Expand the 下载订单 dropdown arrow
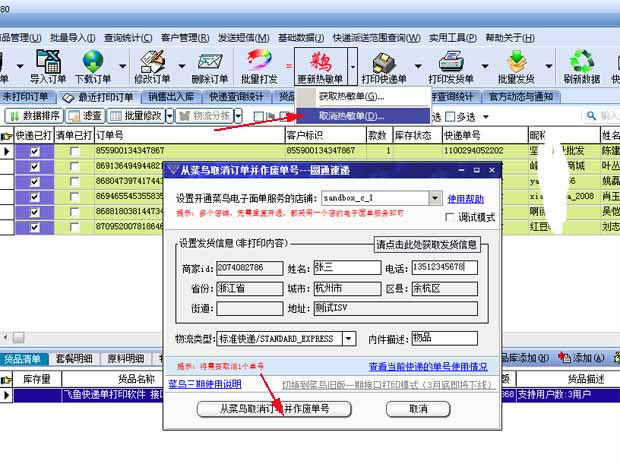Image resolution: width=620 pixels, height=467 pixels. pyautogui.click(x=123, y=66)
